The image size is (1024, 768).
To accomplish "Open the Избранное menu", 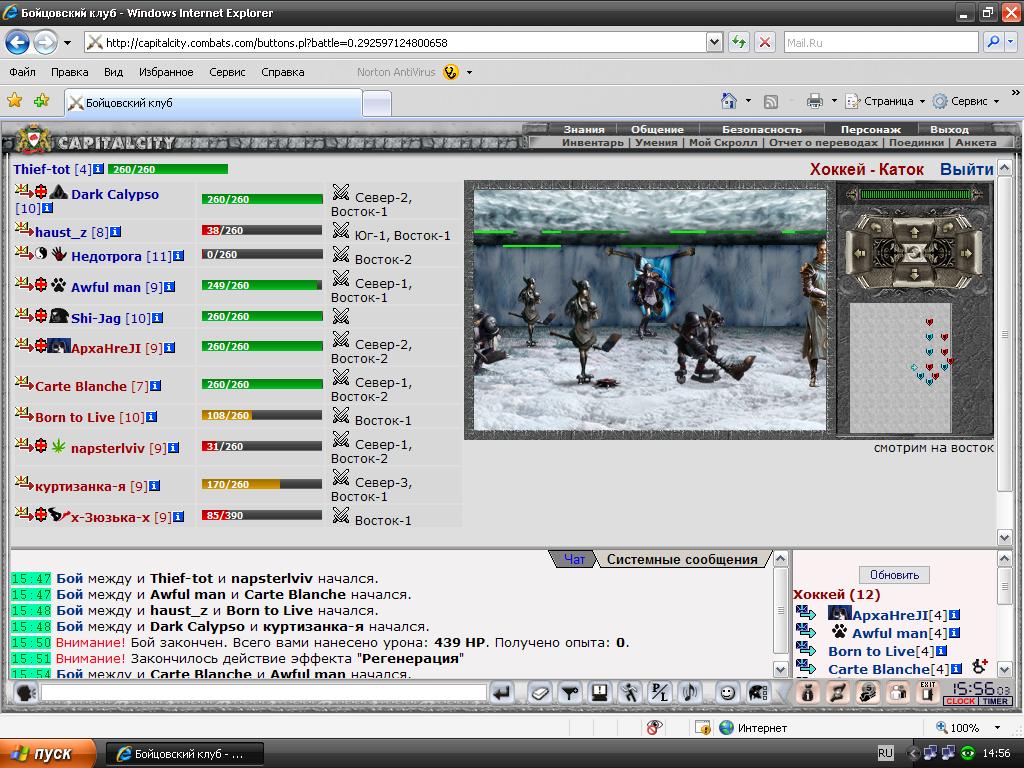I will click(x=166, y=72).
